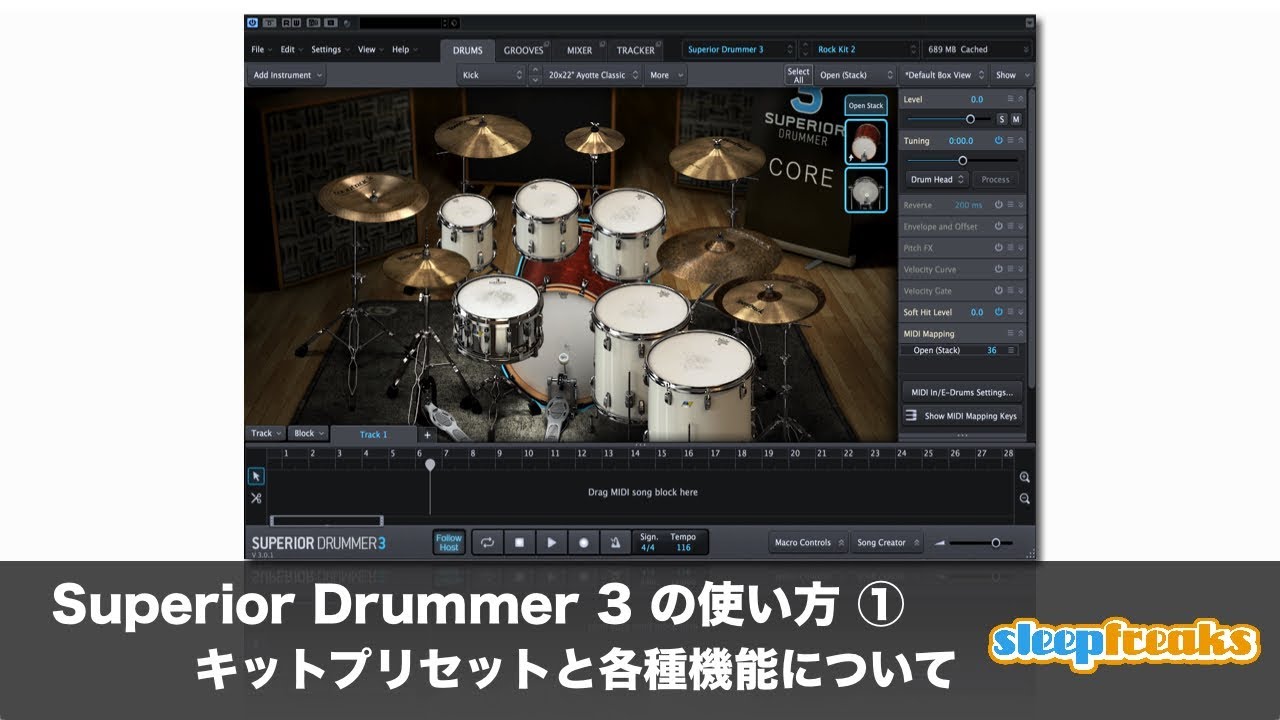Click the Track 1 label in the track list
This screenshot has width=1280, height=720.
click(373, 433)
